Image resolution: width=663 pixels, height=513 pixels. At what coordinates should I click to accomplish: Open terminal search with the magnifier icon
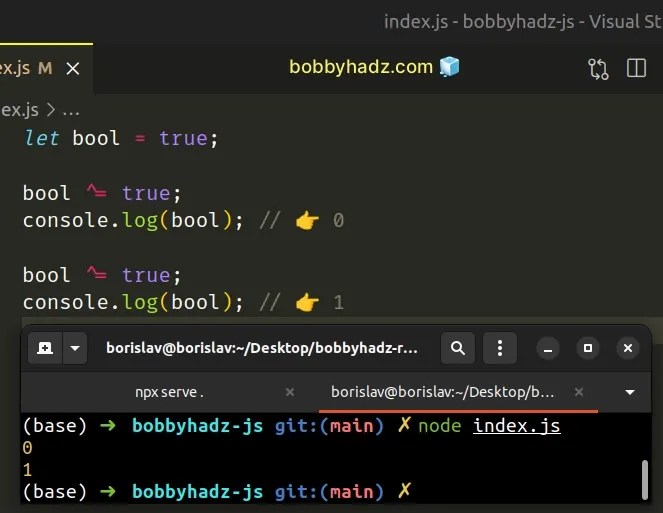(x=458, y=348)
